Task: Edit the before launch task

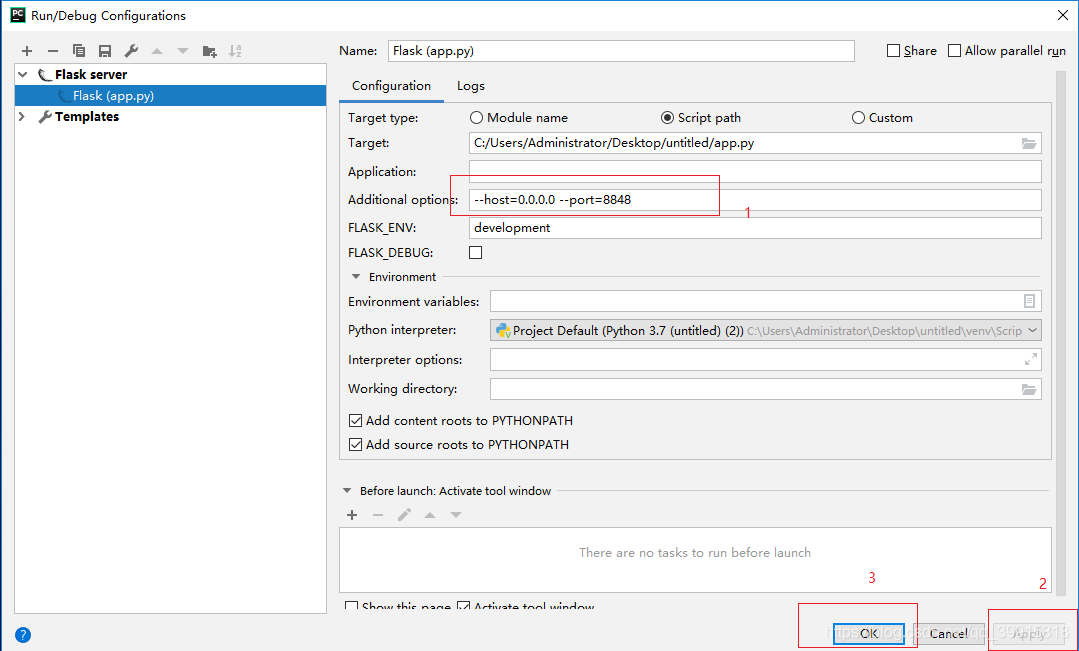Action: pyautogui.click(x=404, y=515)
